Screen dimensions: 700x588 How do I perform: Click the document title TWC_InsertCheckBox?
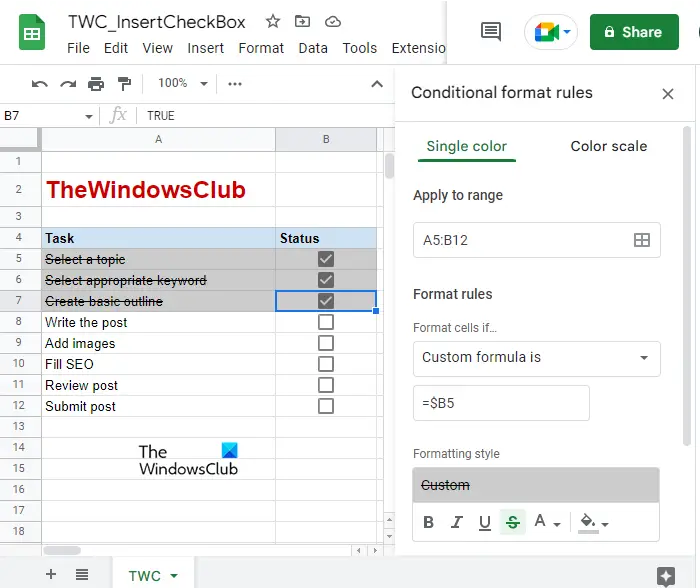click(157, 22)
